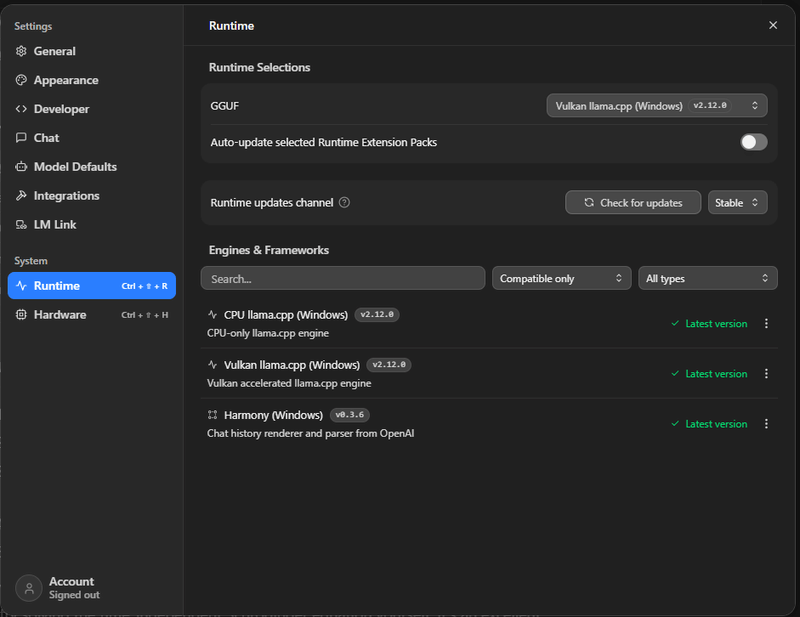
Task: Select the Model Defaults sidebar icon
Action: click(21, 167)
